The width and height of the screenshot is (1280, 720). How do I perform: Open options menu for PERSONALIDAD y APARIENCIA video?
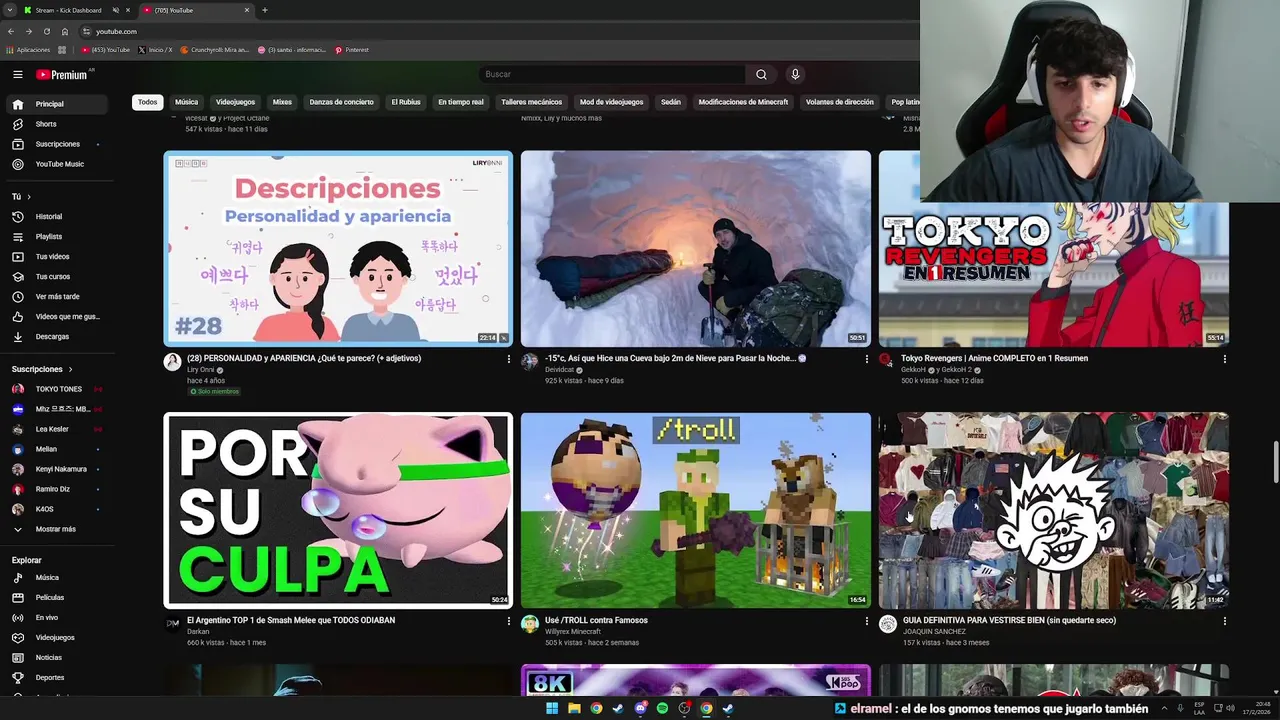pyautogui.click(x=508, y=359)
